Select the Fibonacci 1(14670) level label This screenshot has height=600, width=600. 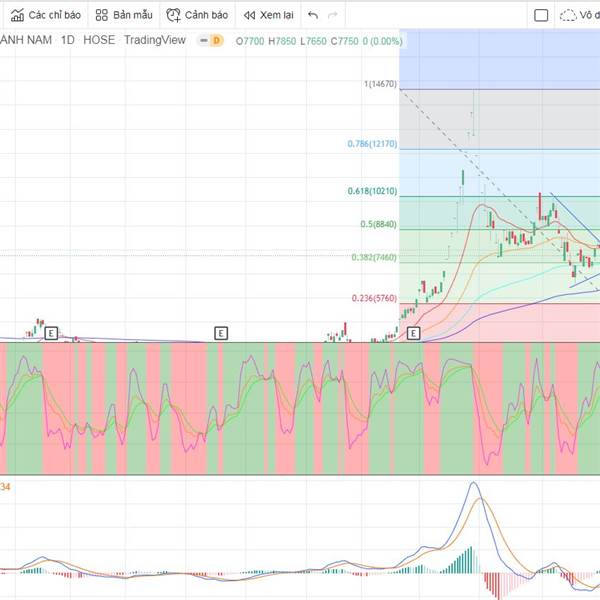tap(380, 84)
